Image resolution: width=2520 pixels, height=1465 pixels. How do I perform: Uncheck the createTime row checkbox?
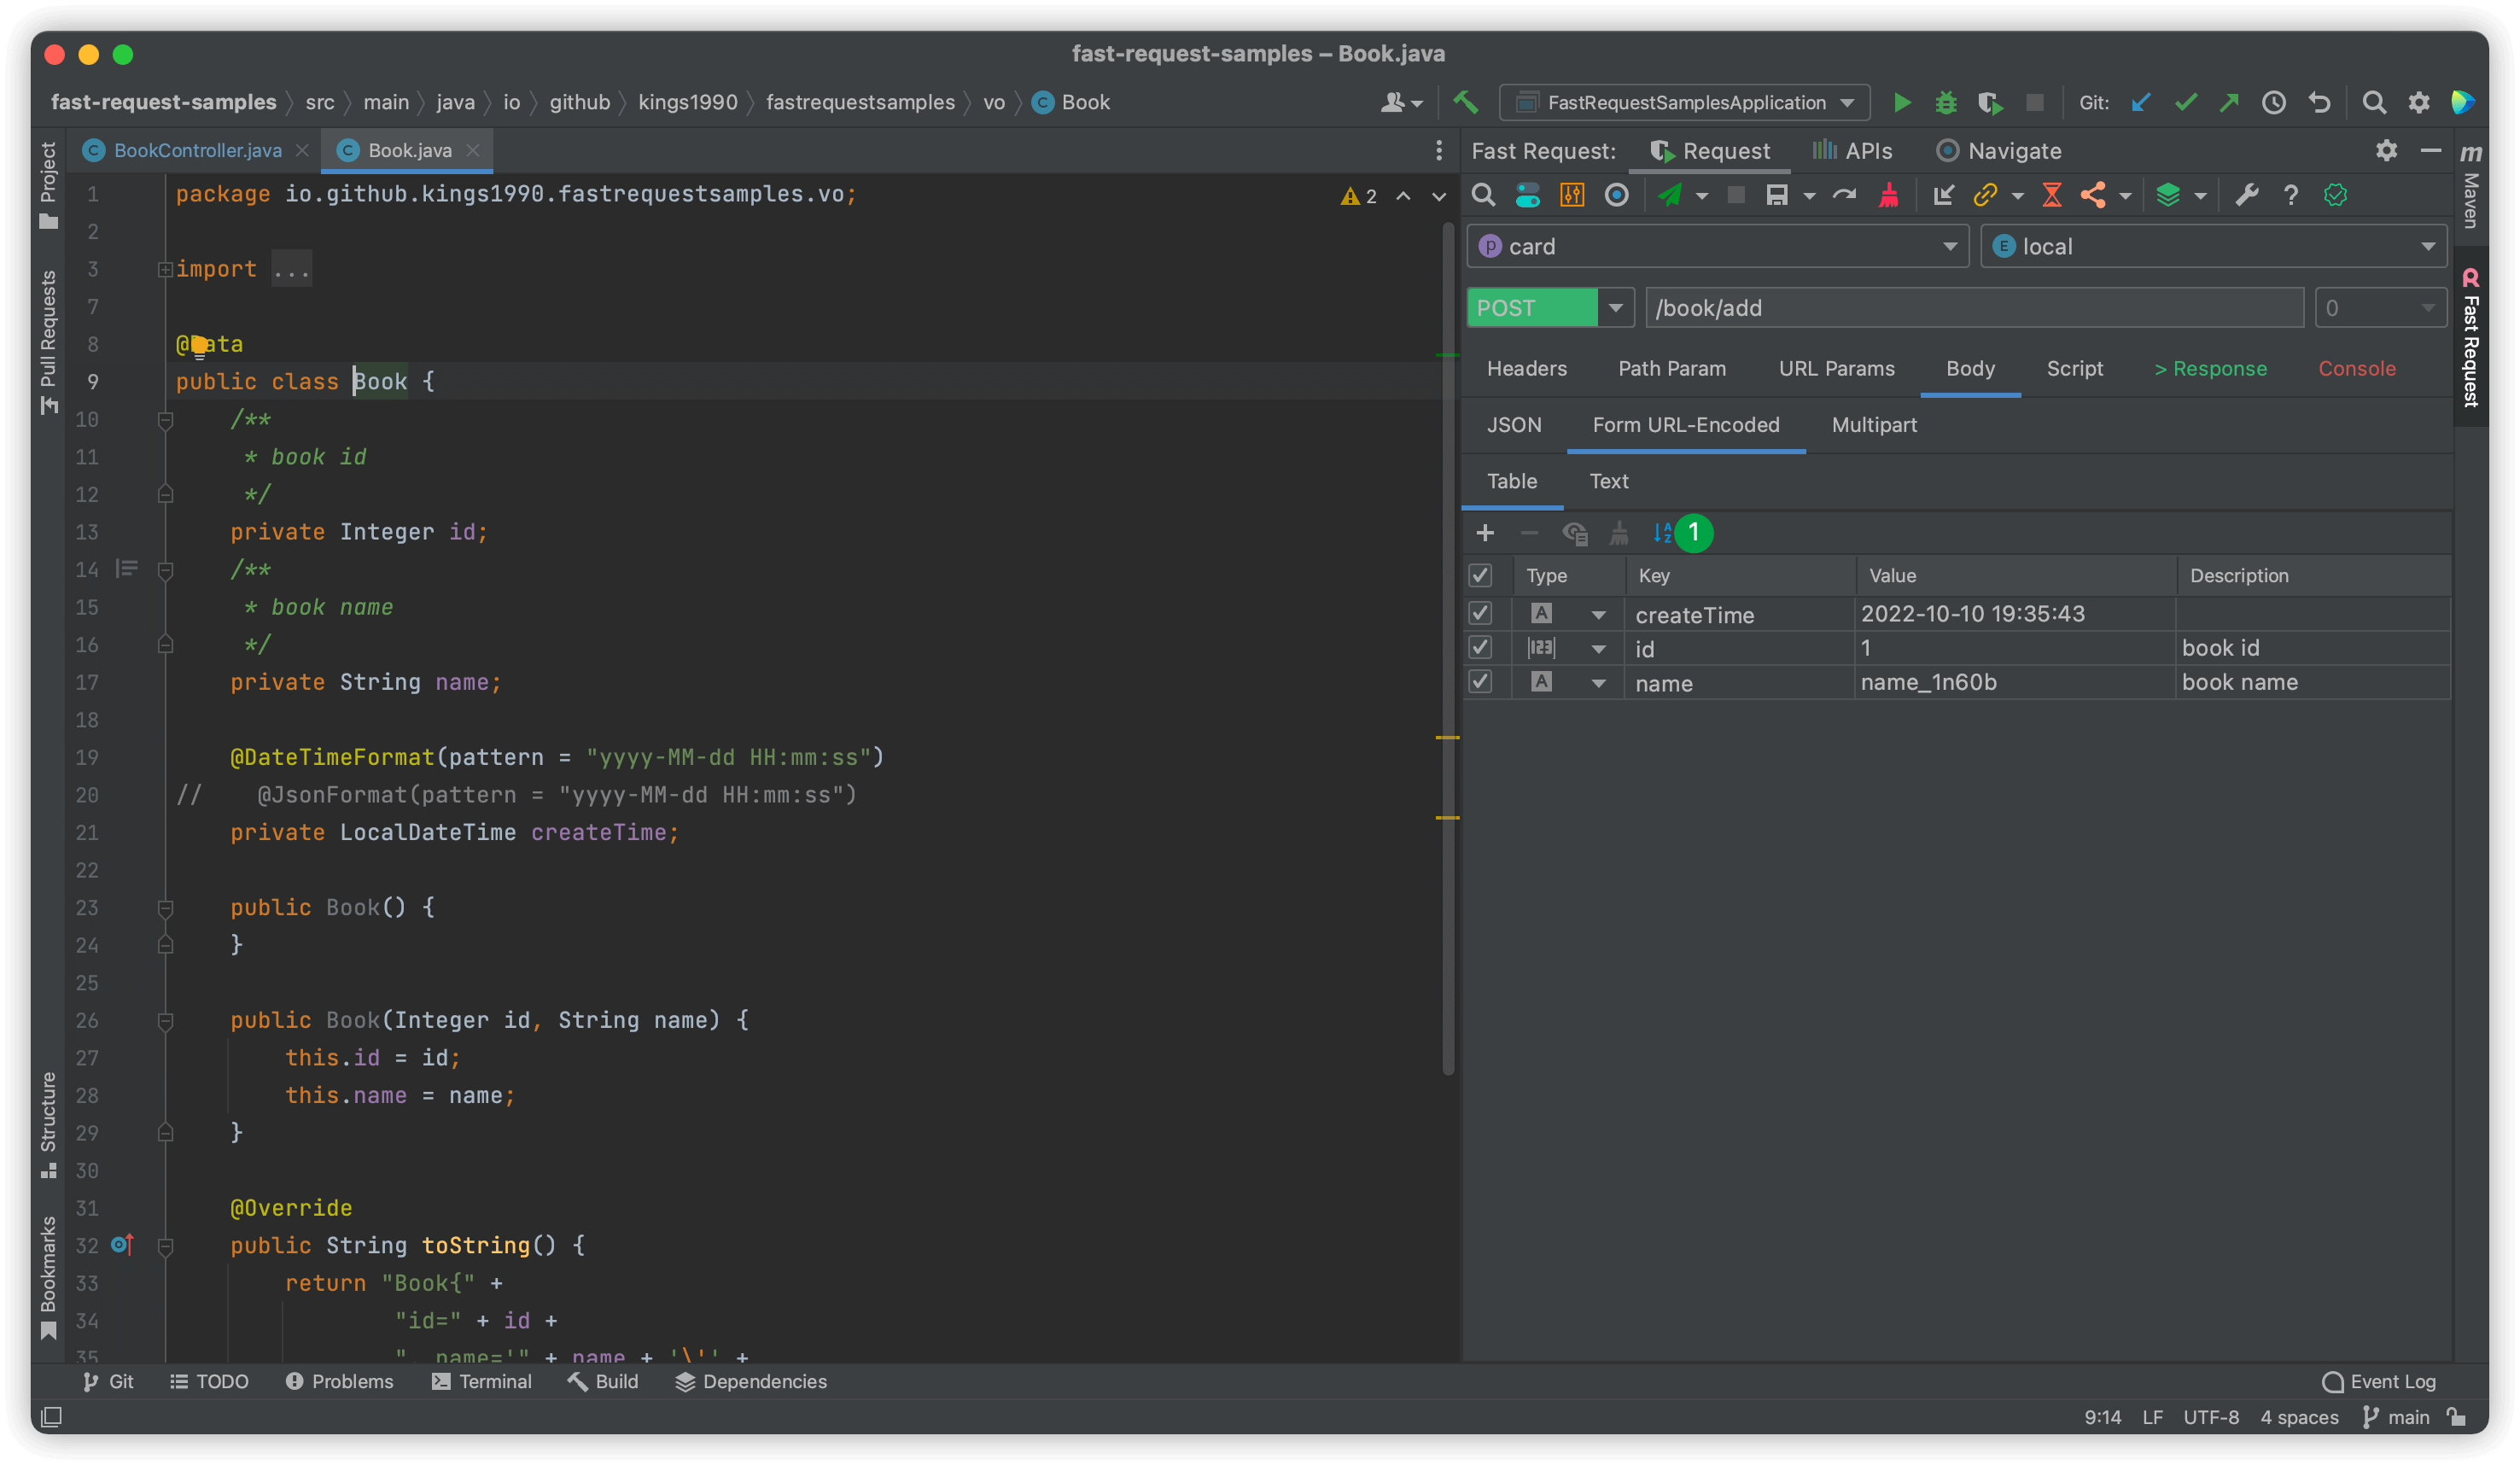1480,613
